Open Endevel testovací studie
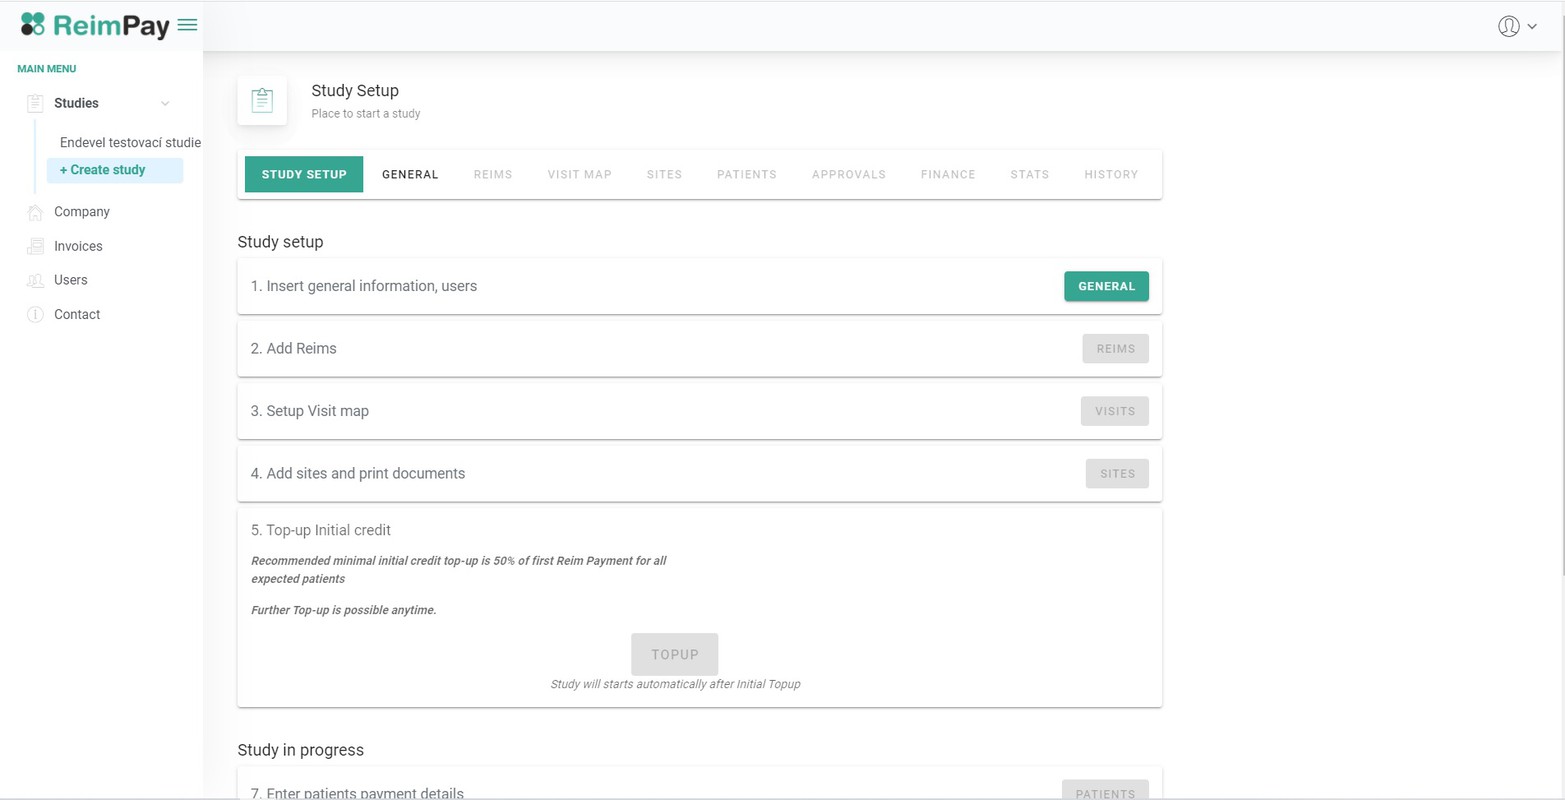The image size is (1565, 800). point(130,143)
